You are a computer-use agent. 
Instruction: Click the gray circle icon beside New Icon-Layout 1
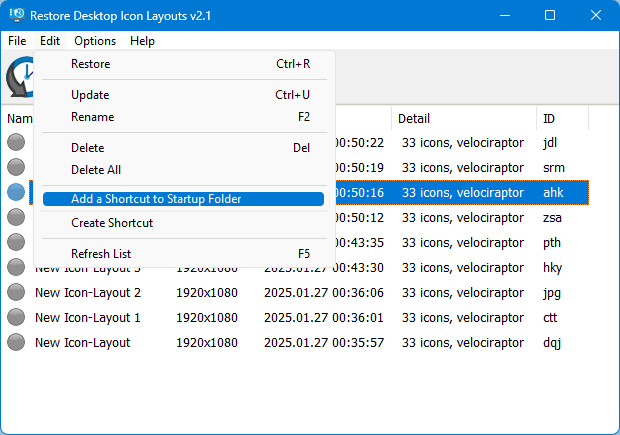pyautogui.click(x=16, y=317)
